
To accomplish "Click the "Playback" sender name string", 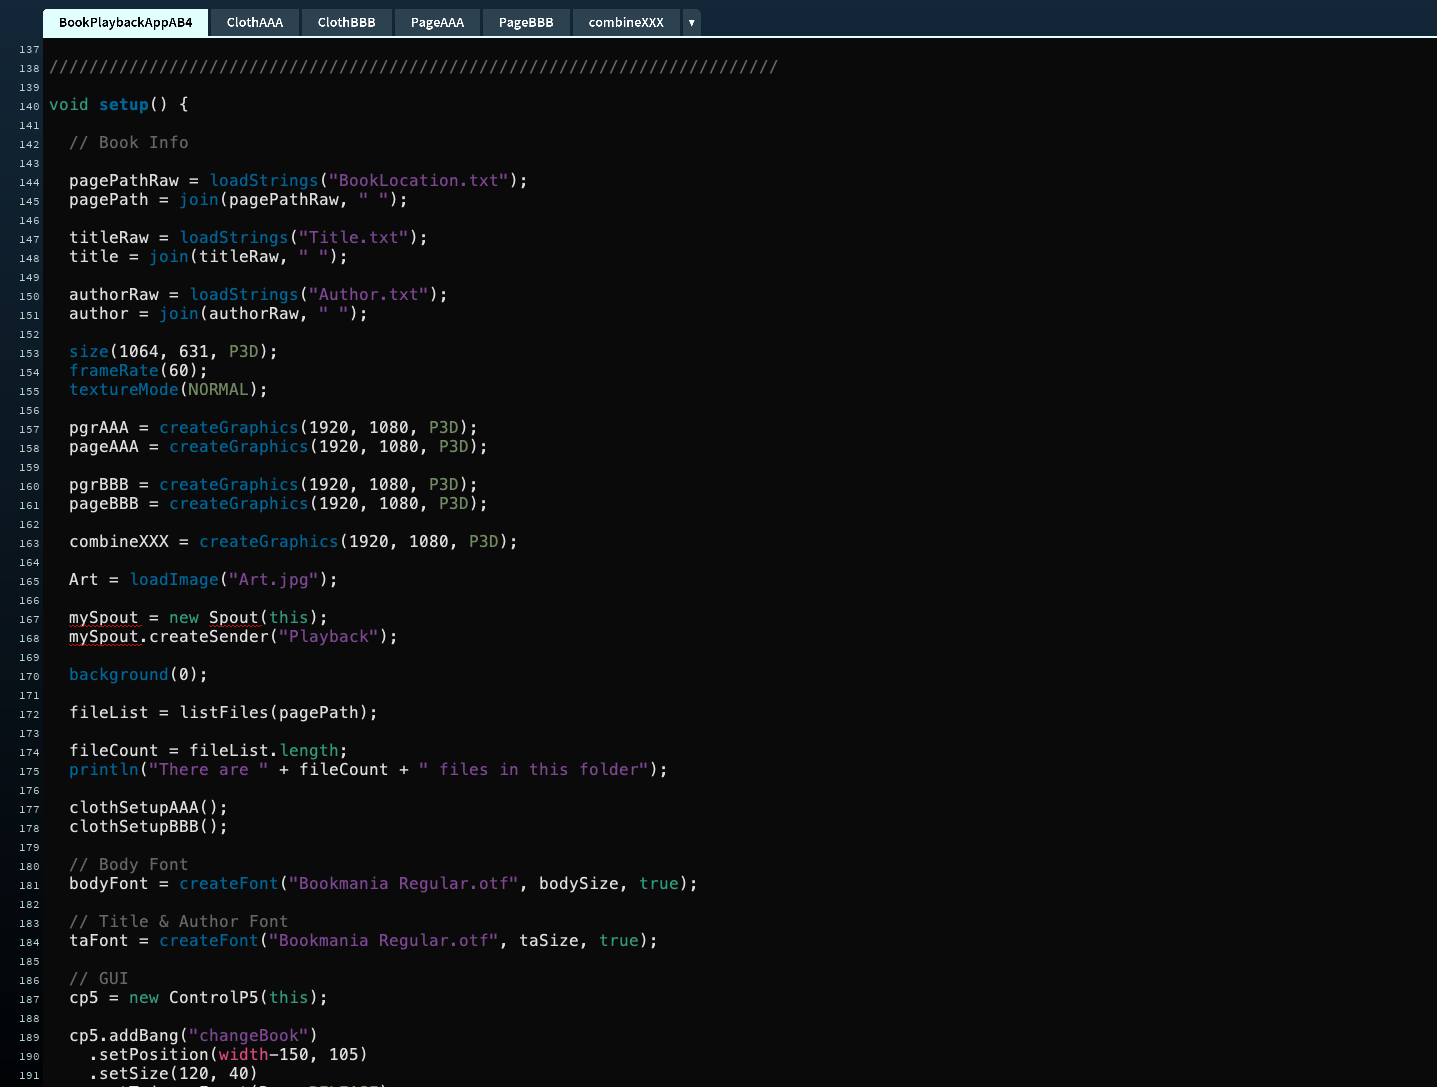I will pyautogui.click(x=329, y=637).
